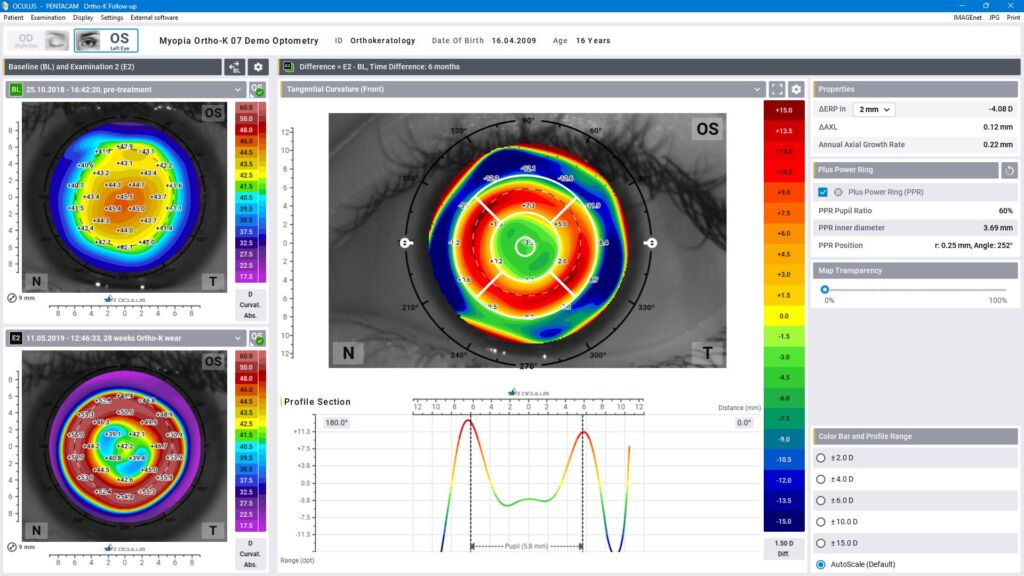Click the E2 Ortho-K wear map thumbnail
1024x576 pixels.
click(x=125, y=445)
